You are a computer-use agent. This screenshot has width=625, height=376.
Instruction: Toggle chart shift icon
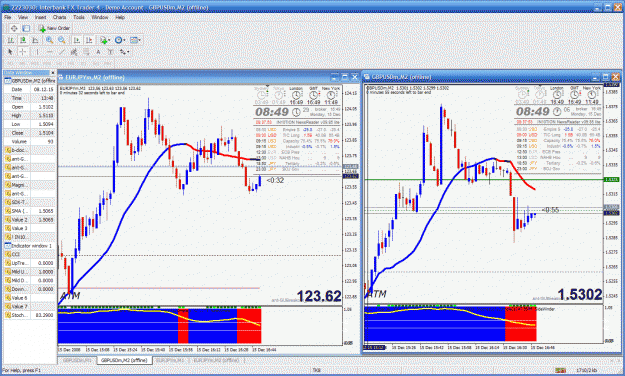point(89,40)
